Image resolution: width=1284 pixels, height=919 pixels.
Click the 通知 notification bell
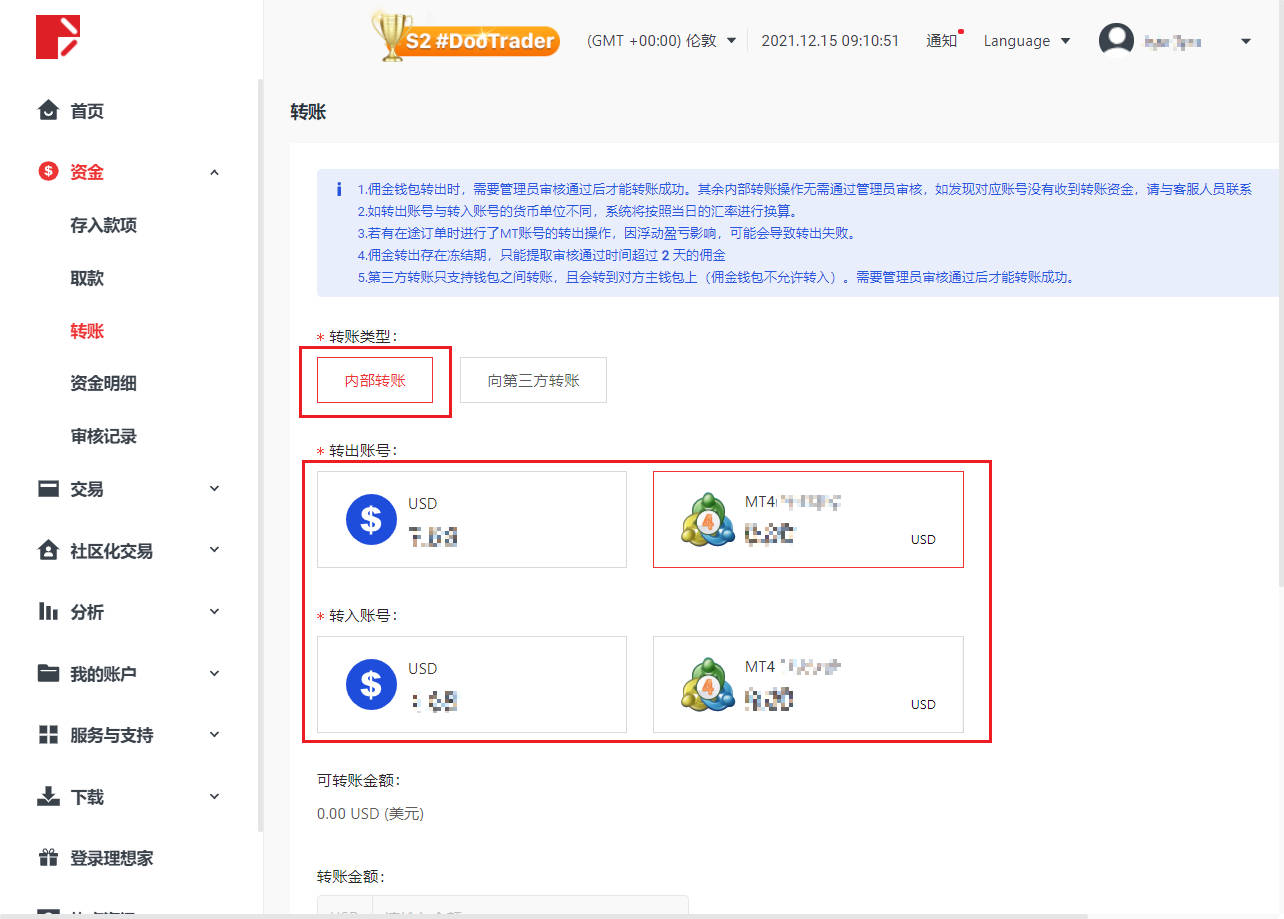click(941, 40)
